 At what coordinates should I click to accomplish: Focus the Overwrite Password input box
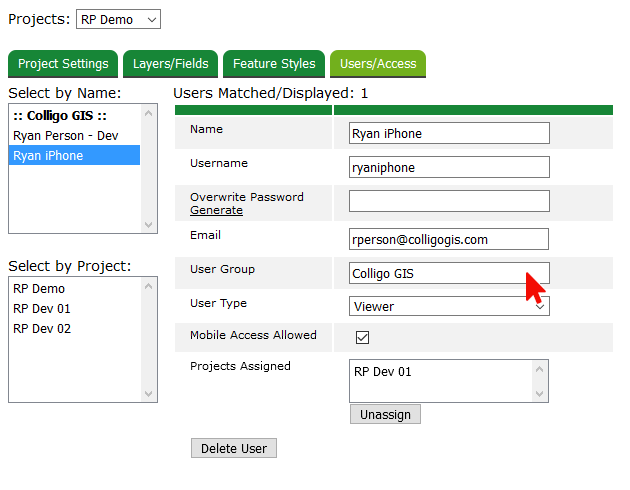click(x=449, y=201)
